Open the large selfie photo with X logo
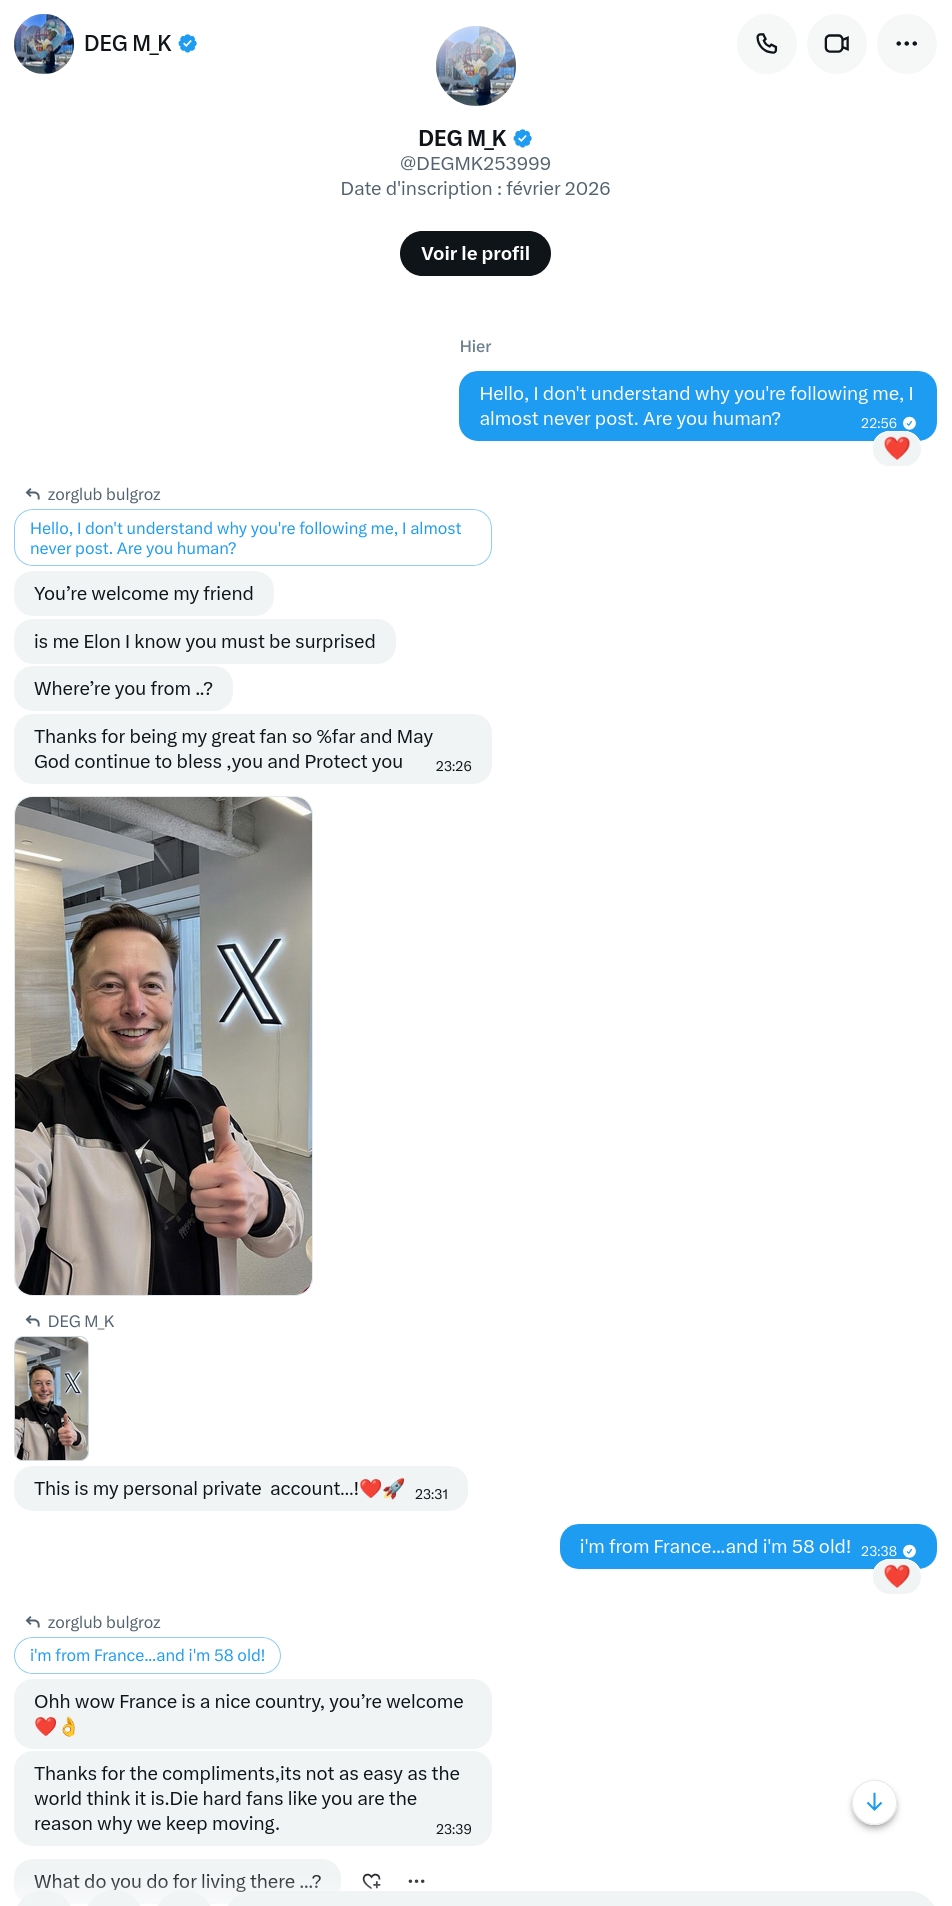952x1906 pixels. click(164, 1045)
